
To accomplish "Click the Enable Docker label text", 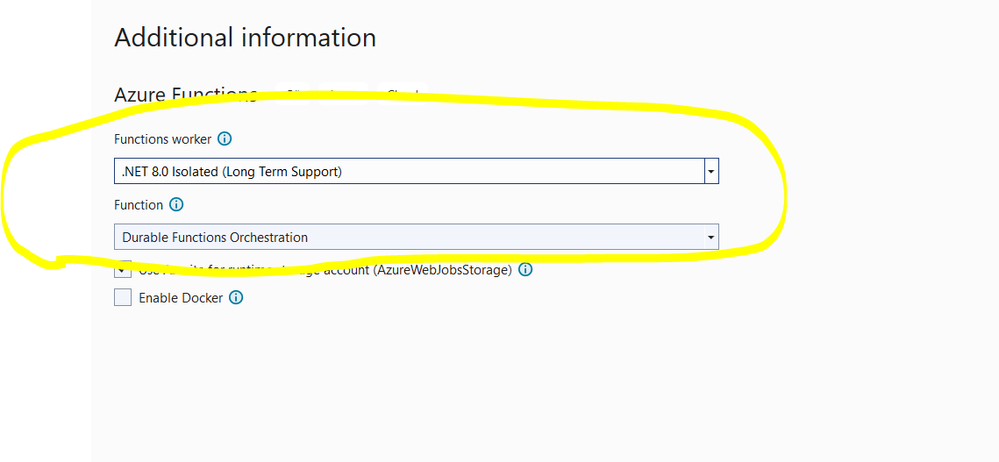I will click(180, 297).
